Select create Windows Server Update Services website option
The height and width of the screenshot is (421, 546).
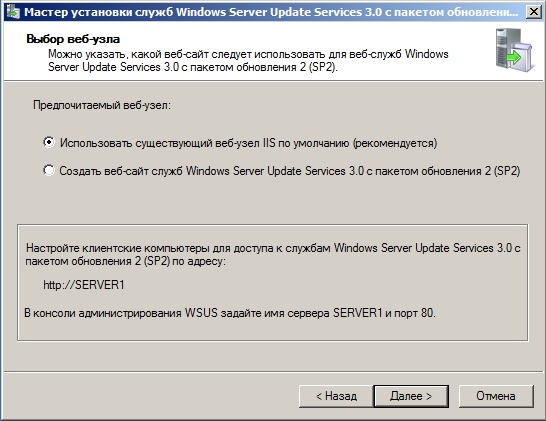[x=49, y=170]
